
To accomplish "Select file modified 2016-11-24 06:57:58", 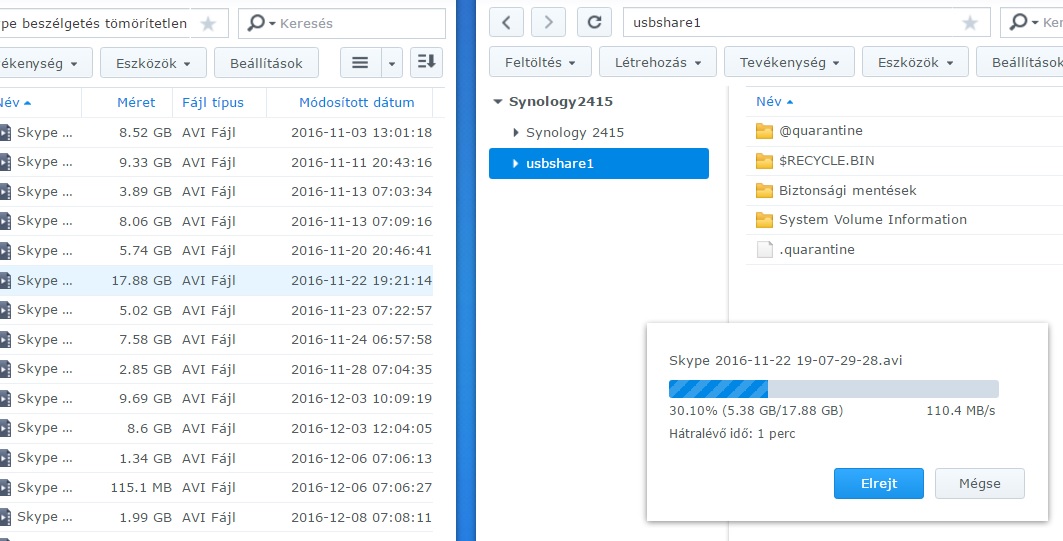I will point(216,340).
